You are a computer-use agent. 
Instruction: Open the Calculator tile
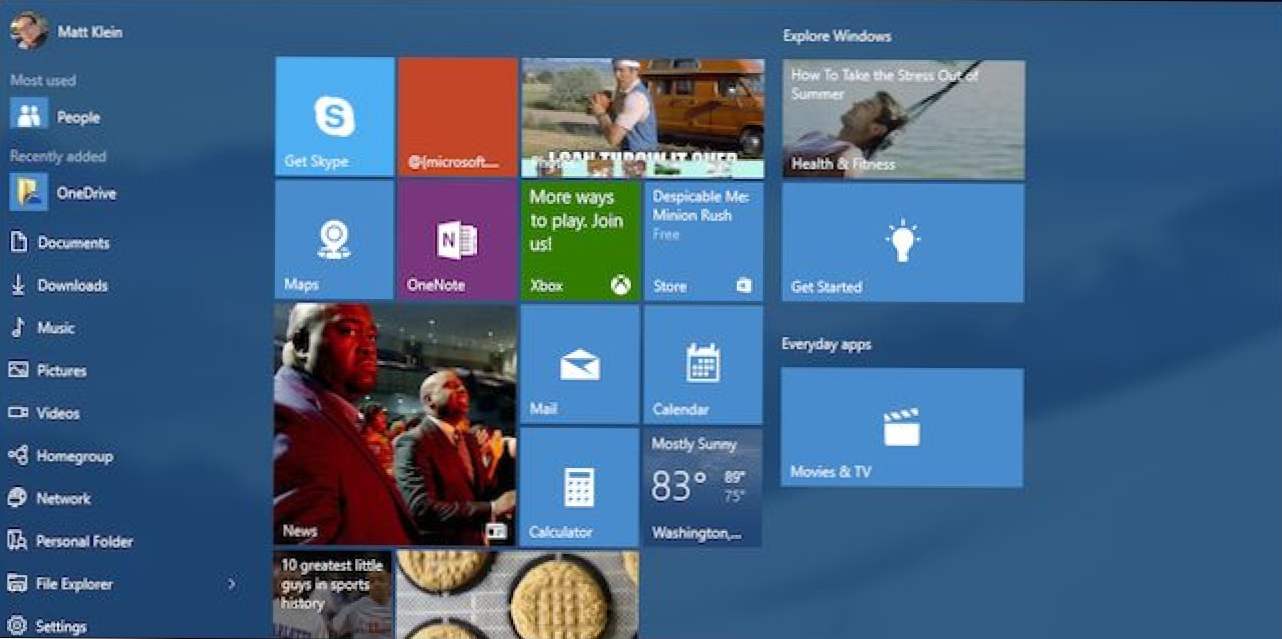point(579,488)
